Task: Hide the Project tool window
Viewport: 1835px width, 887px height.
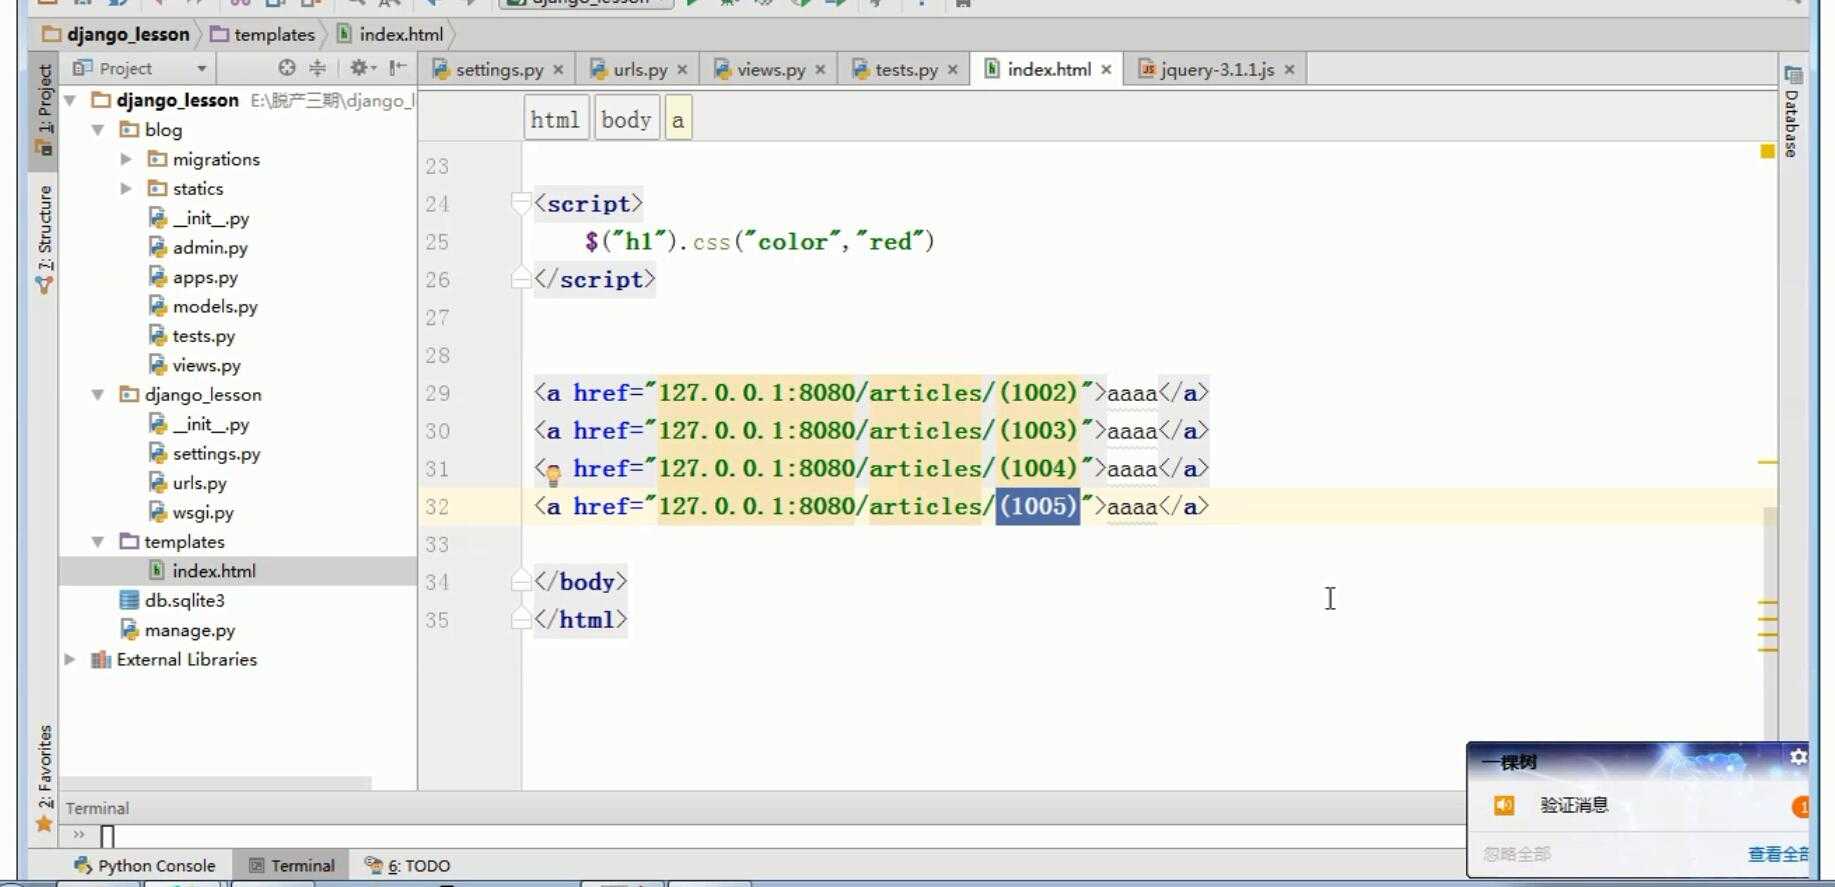Action: [x=398, y=68]
